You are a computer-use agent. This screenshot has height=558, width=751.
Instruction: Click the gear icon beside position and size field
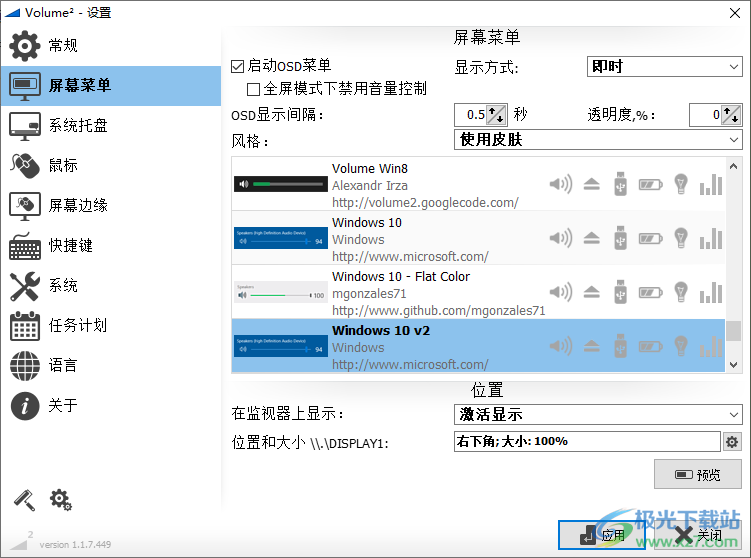pos(732,442)
